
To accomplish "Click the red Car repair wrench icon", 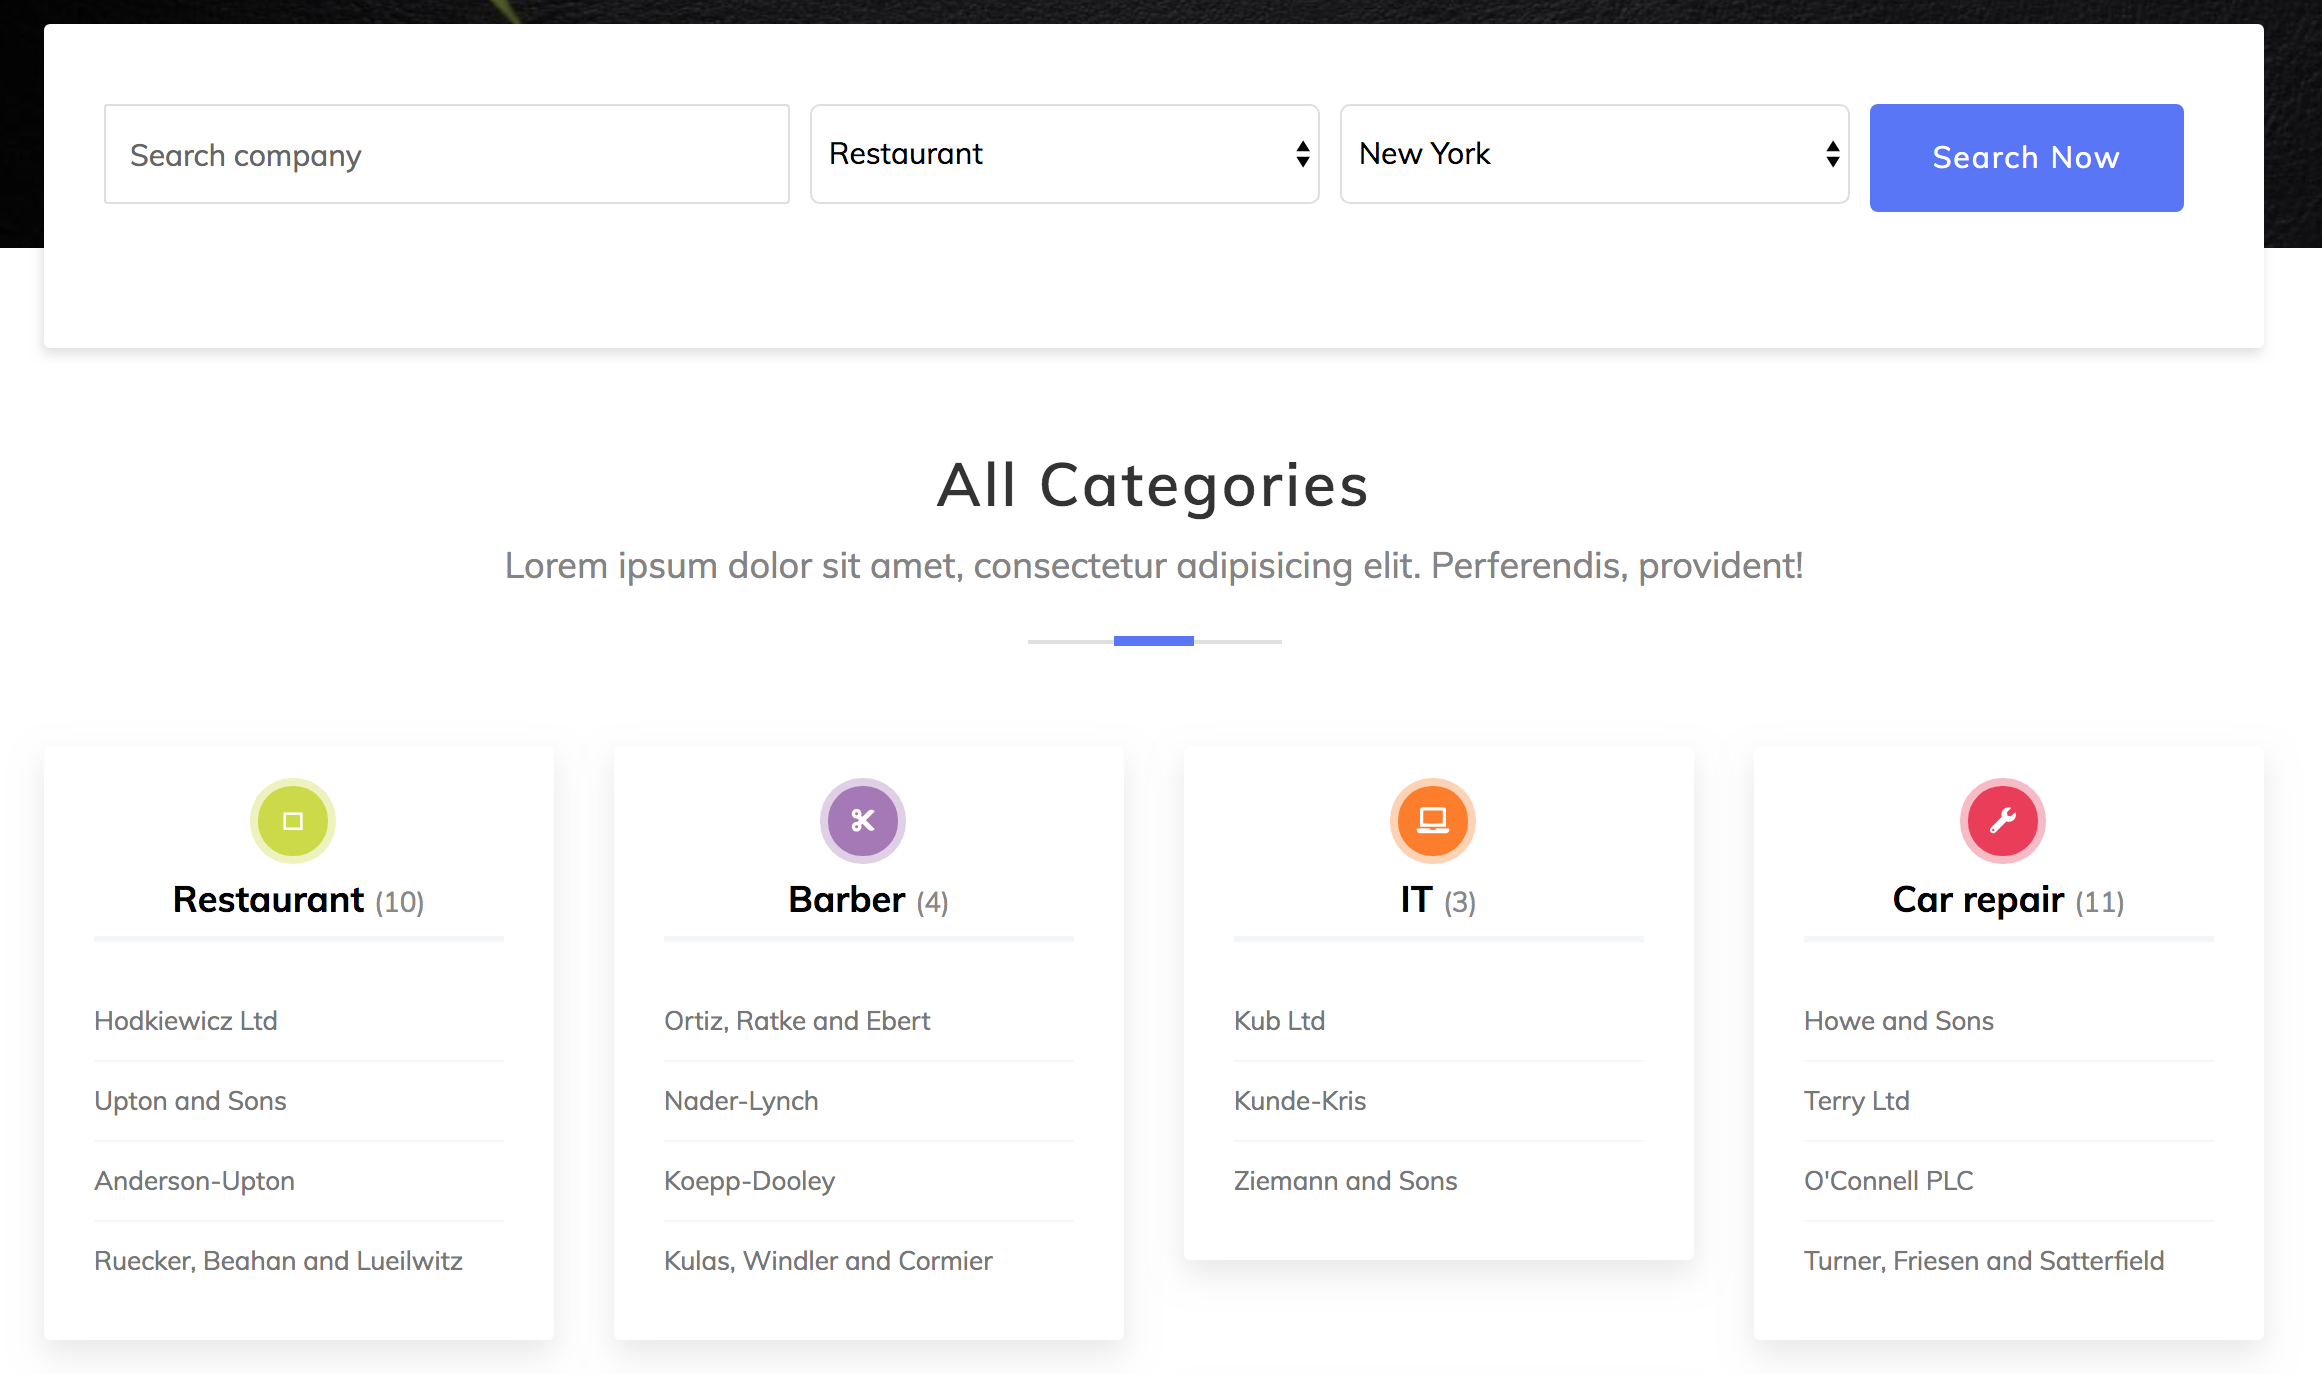I will coord(2002,820).
